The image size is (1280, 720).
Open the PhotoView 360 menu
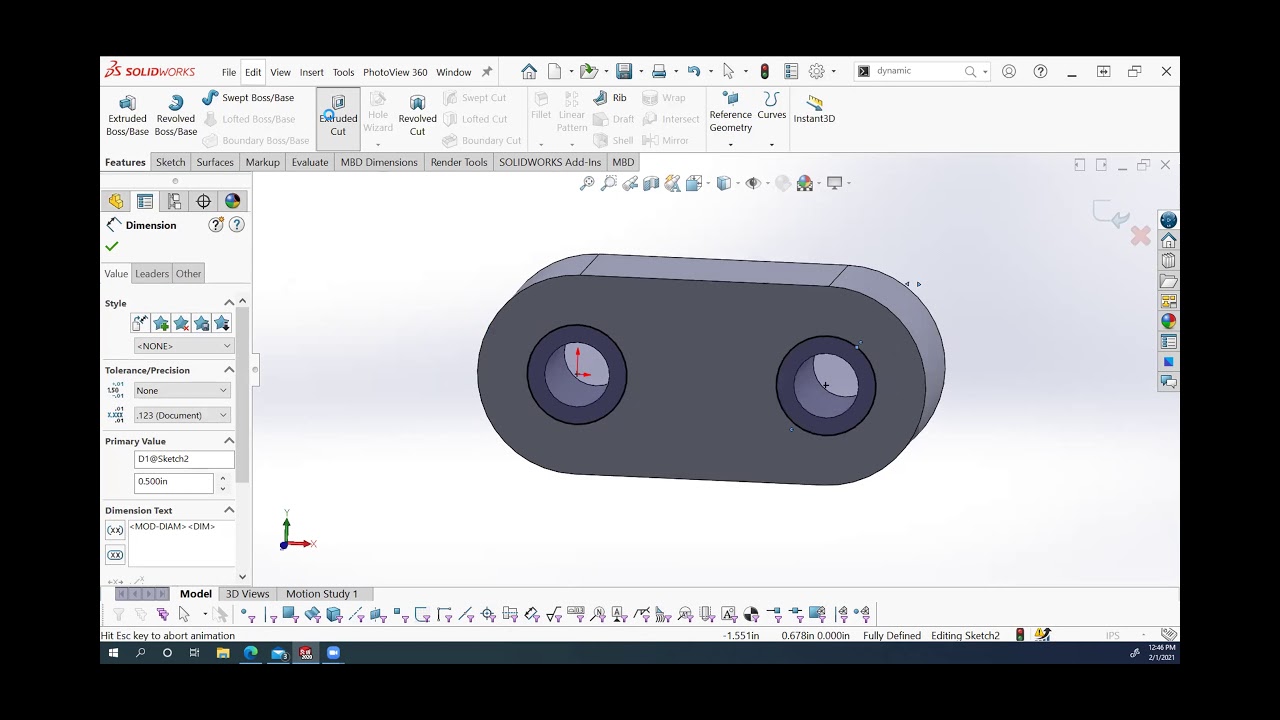pos(395,72)
